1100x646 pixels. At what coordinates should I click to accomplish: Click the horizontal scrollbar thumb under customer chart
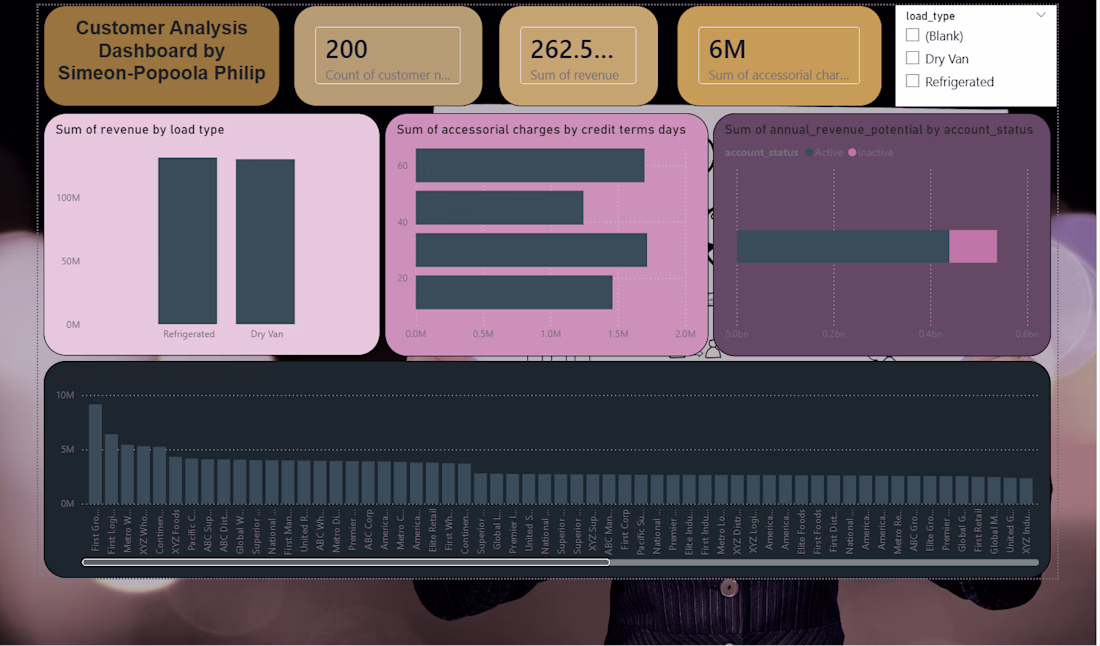[x=346, y=562]
